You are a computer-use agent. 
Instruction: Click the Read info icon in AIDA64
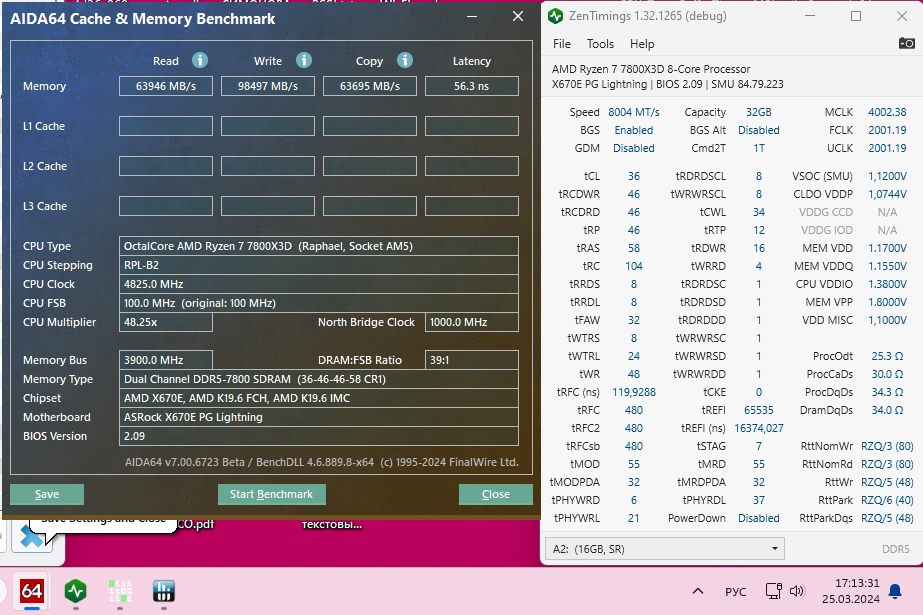pos(200,60)
